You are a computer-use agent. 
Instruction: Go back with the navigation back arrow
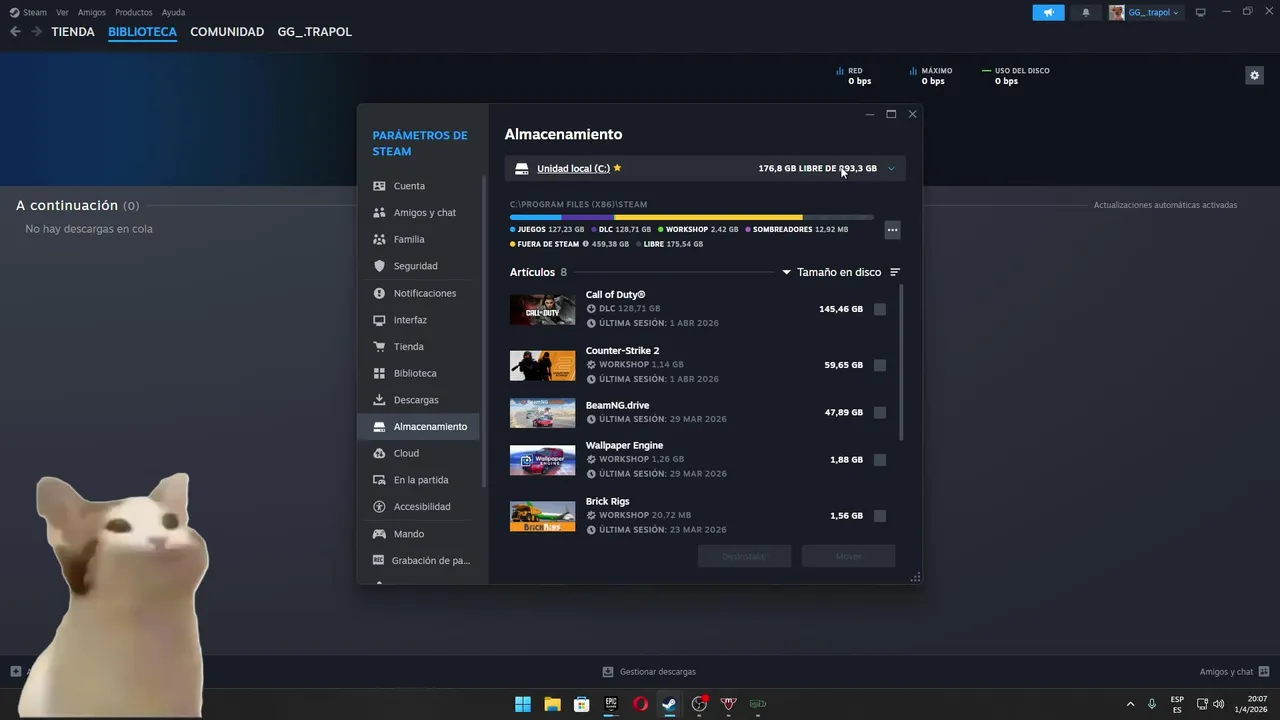click(x=15, y=32)
